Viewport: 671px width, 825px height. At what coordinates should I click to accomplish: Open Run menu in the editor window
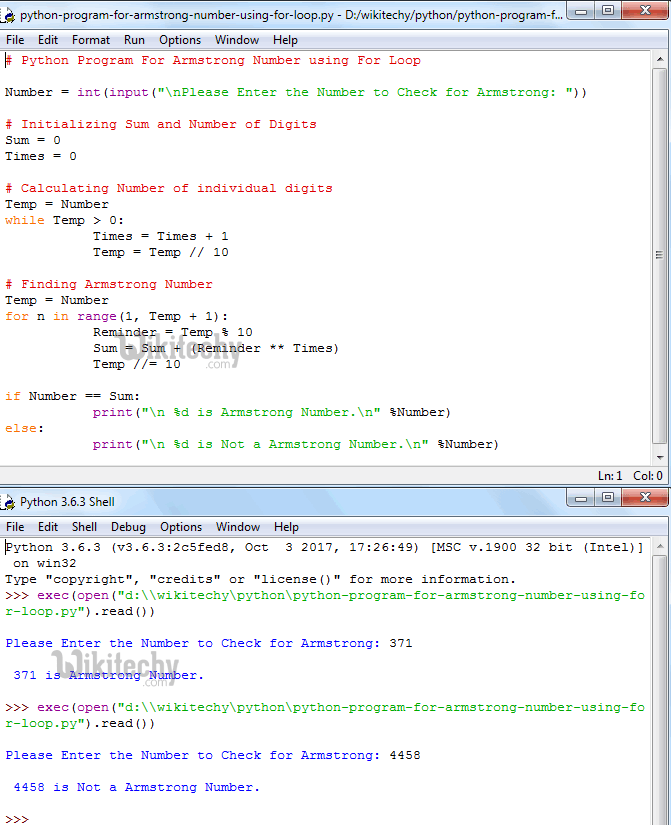click(x=134, y=40)
